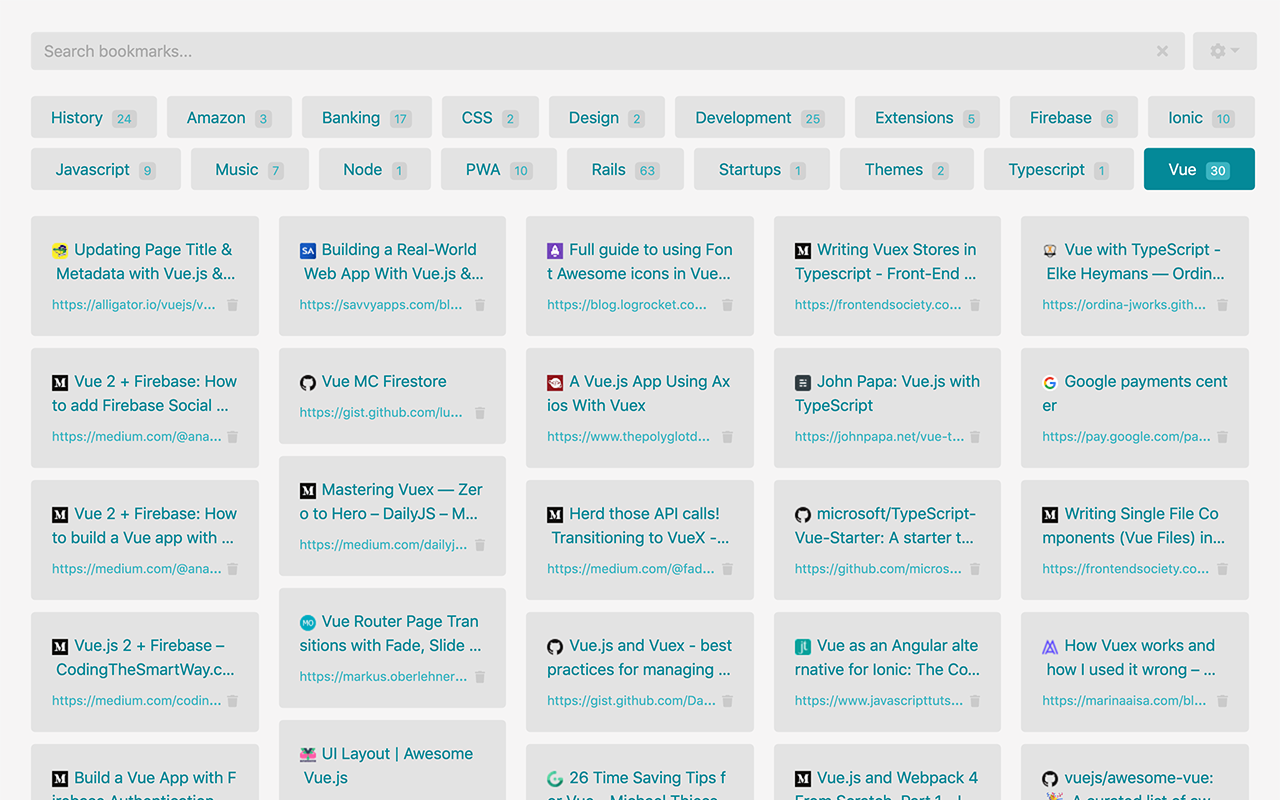Switch to the Development category
1280x800 pixels.
[760, 118]
